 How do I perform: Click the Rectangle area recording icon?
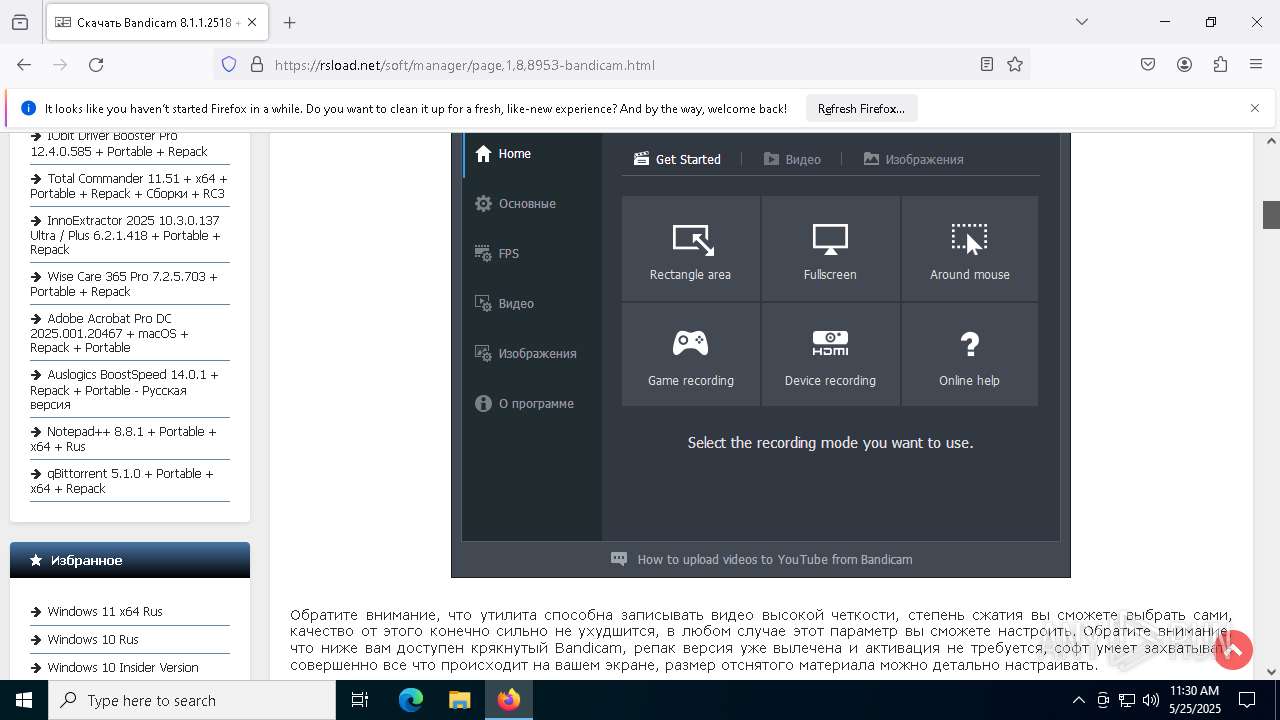691,239
